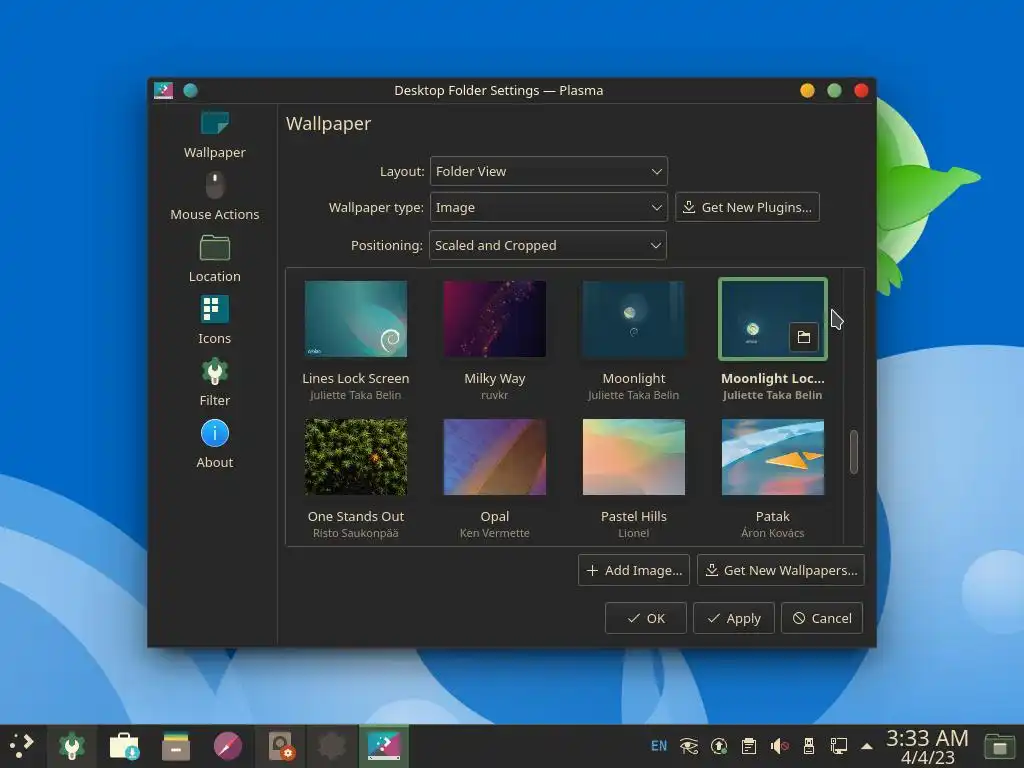Viewport: 1024px width, 768px height.
Task: Select the Patak wallpaper
Action: tap(773, 457)
